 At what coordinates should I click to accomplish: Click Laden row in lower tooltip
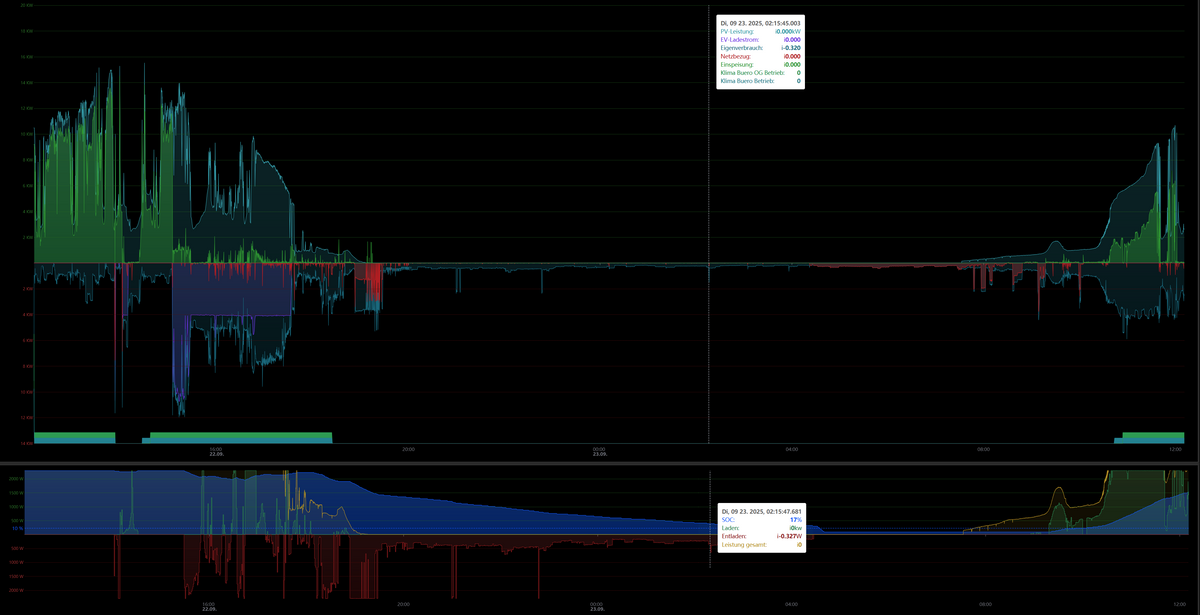click(760, 528)
